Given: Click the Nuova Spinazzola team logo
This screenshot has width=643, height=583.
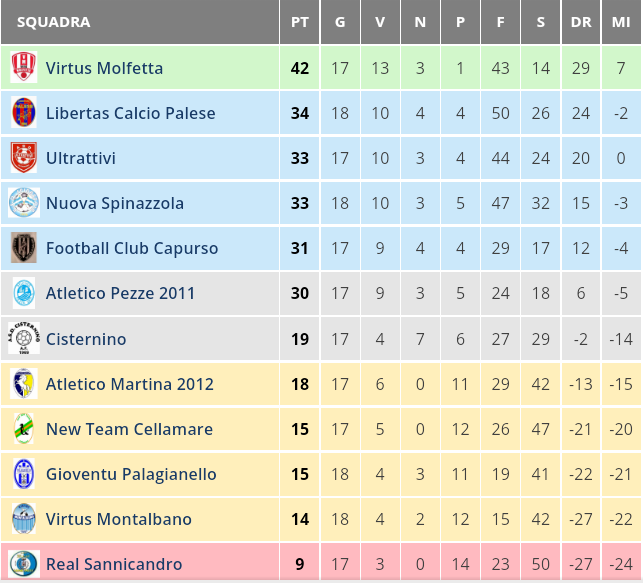Looking at the screenshot, I should pos(23,203).
